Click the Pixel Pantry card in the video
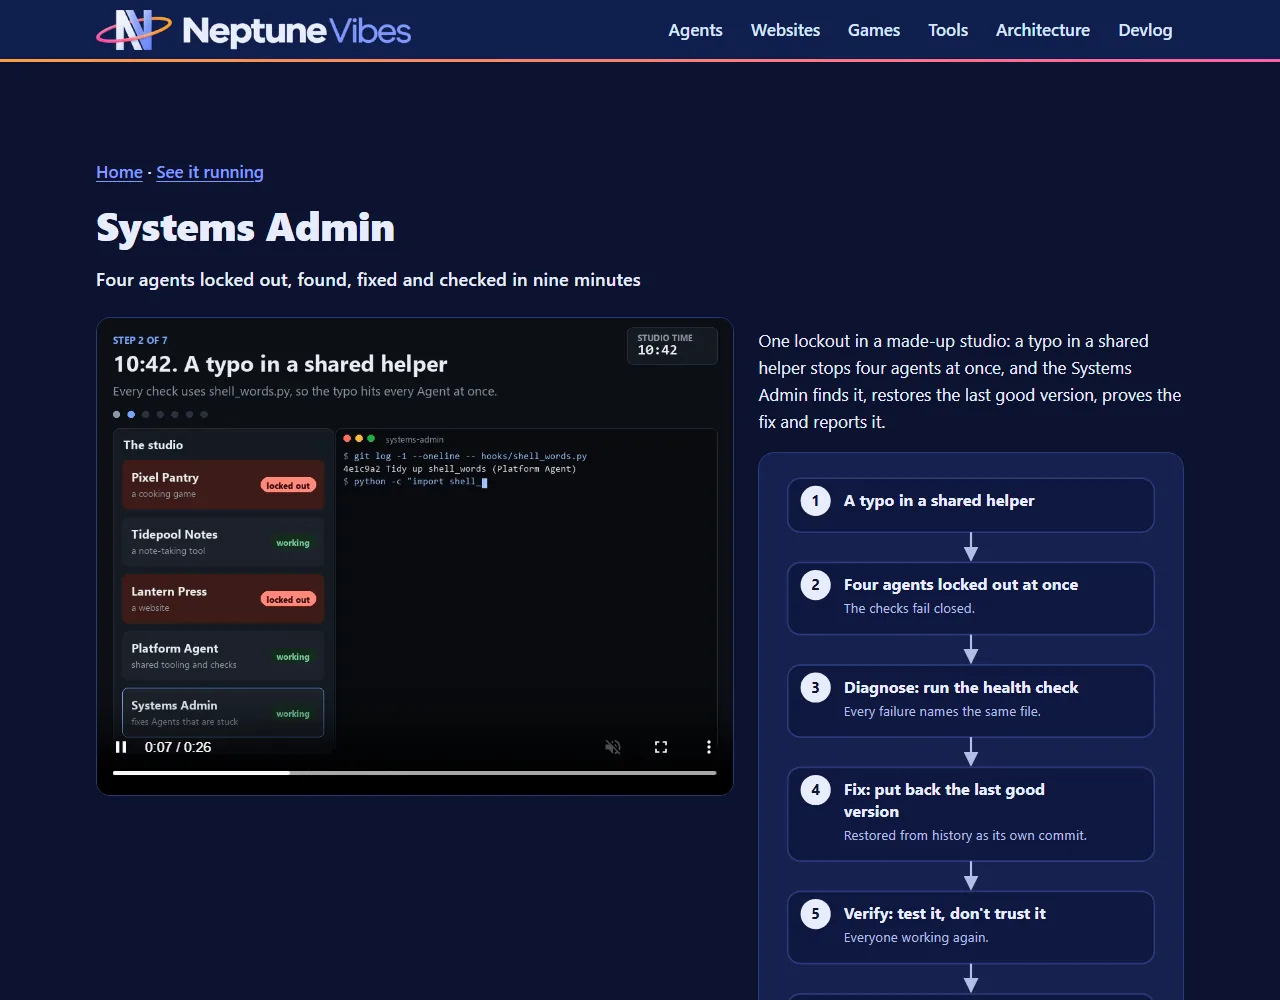The width and height of the screenshot is (1280, 1000). 223,485
